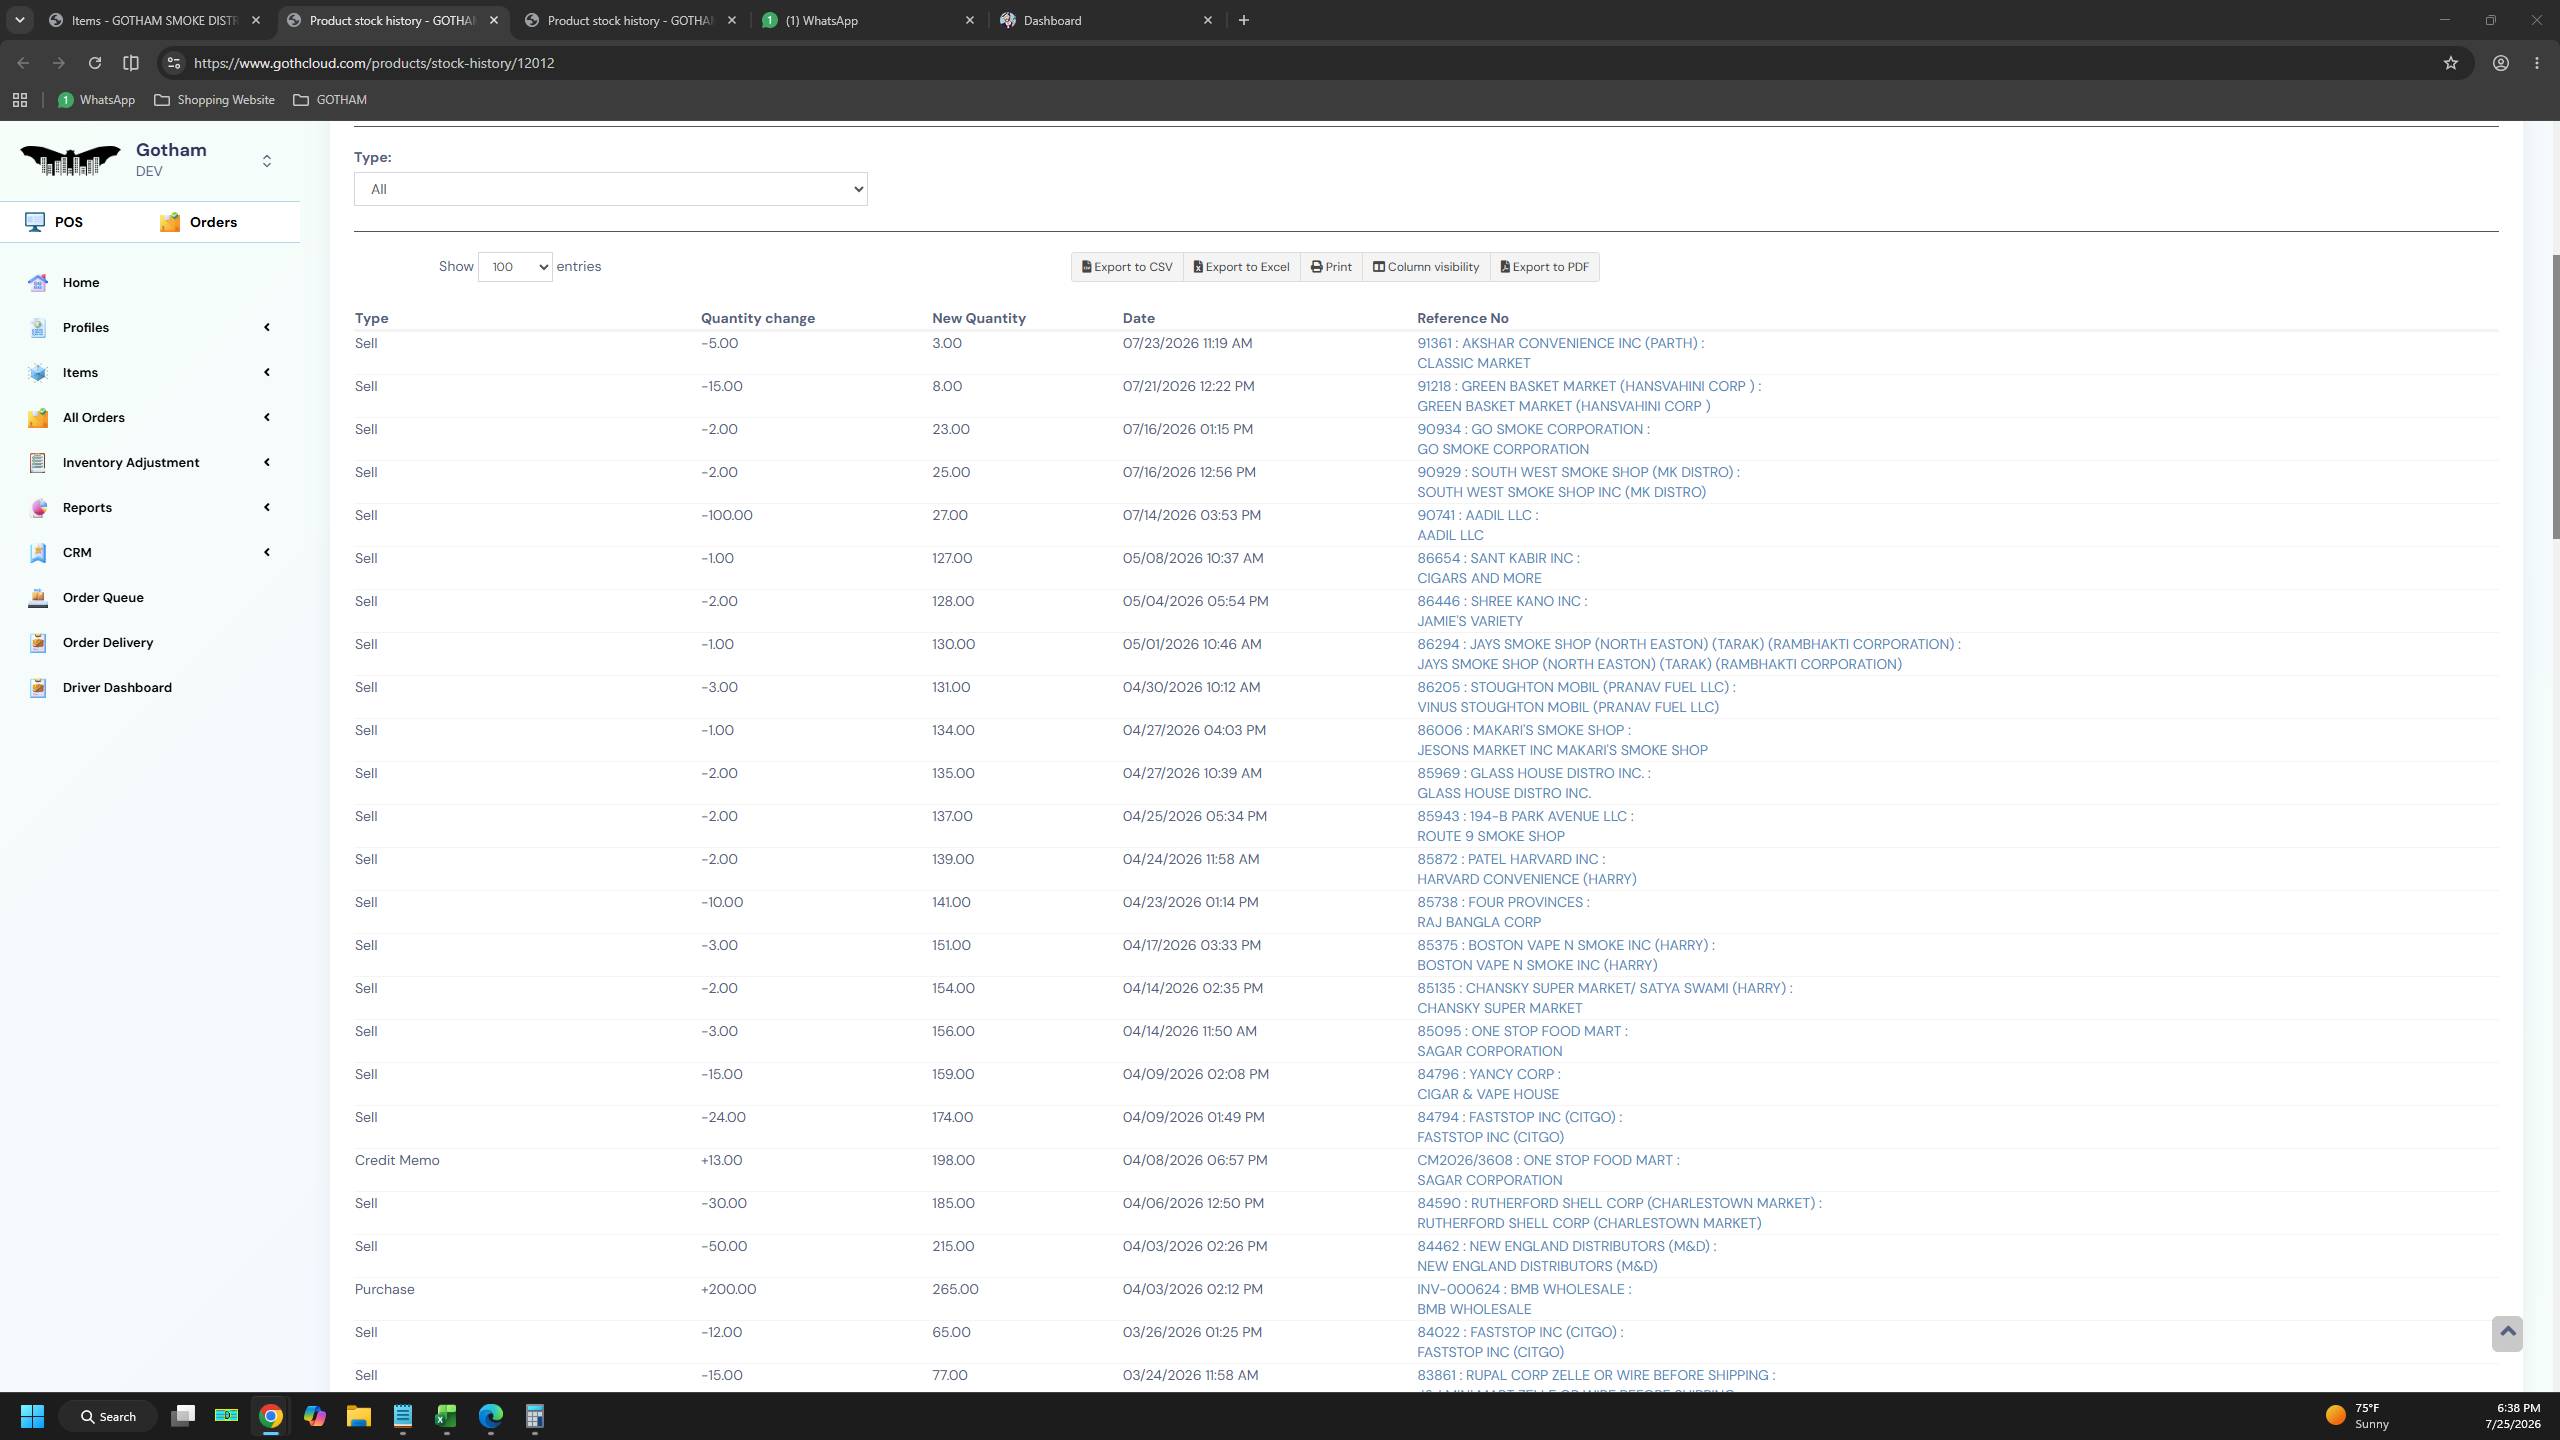Open Order Queue sidebar icon

click(38, 598)
